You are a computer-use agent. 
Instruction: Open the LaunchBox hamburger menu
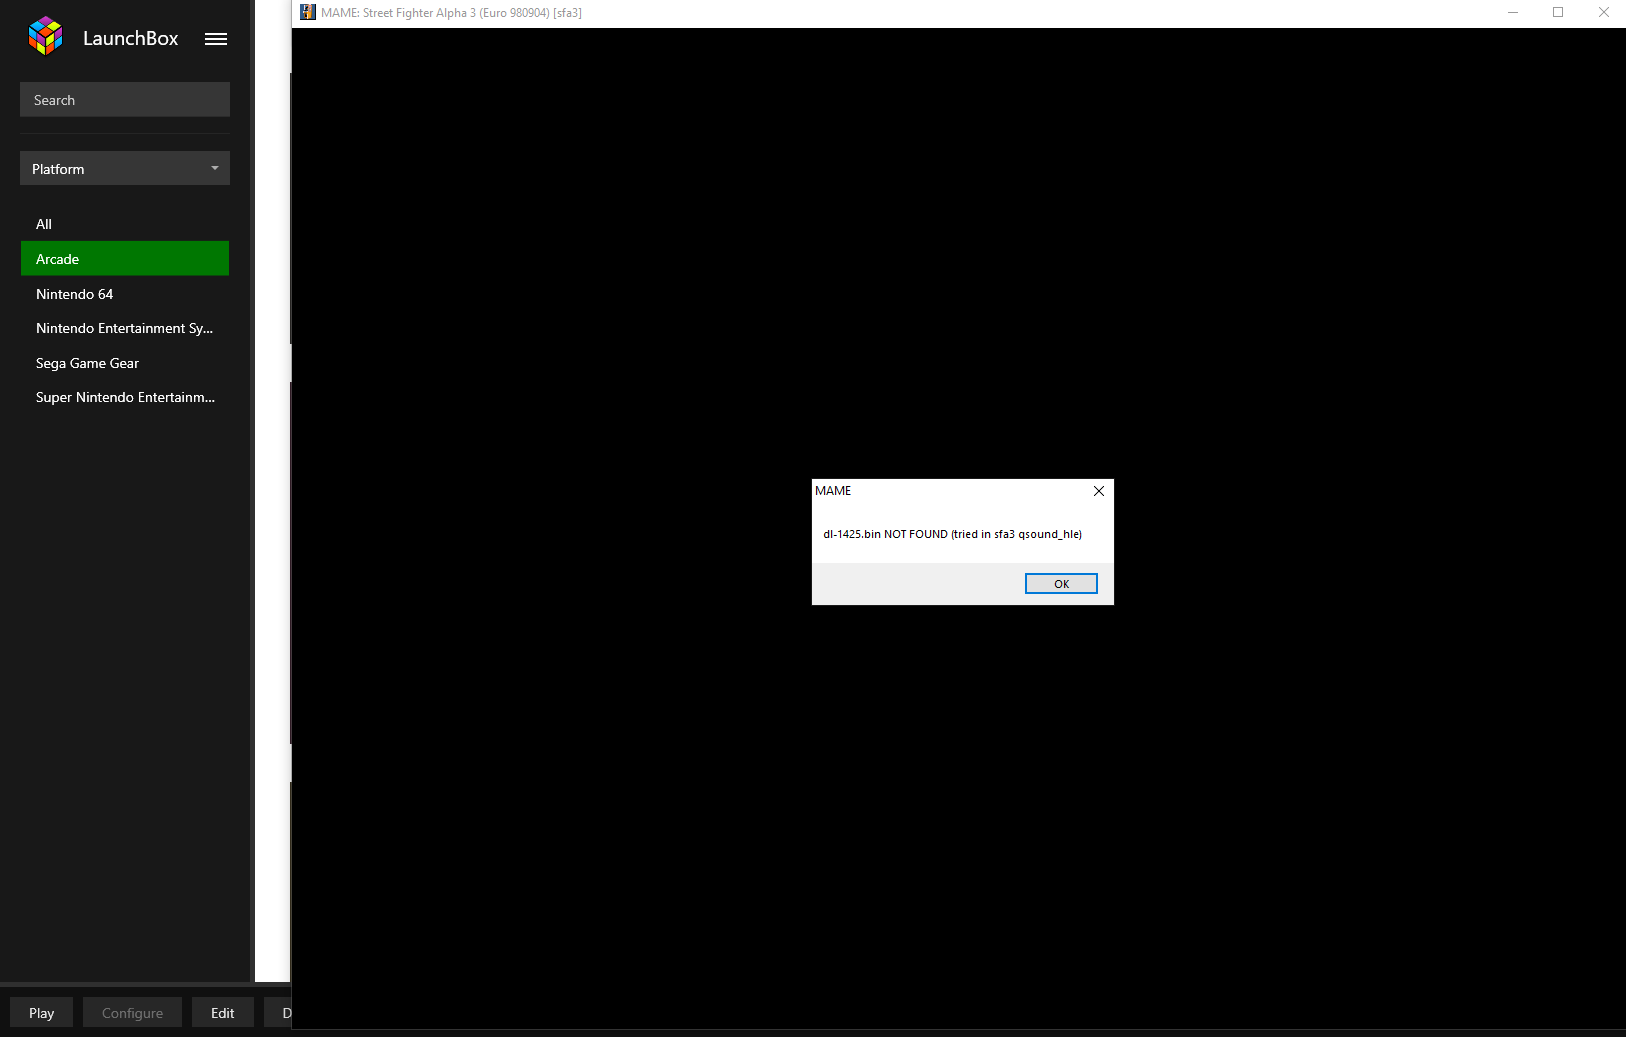(x=216, y=39)
